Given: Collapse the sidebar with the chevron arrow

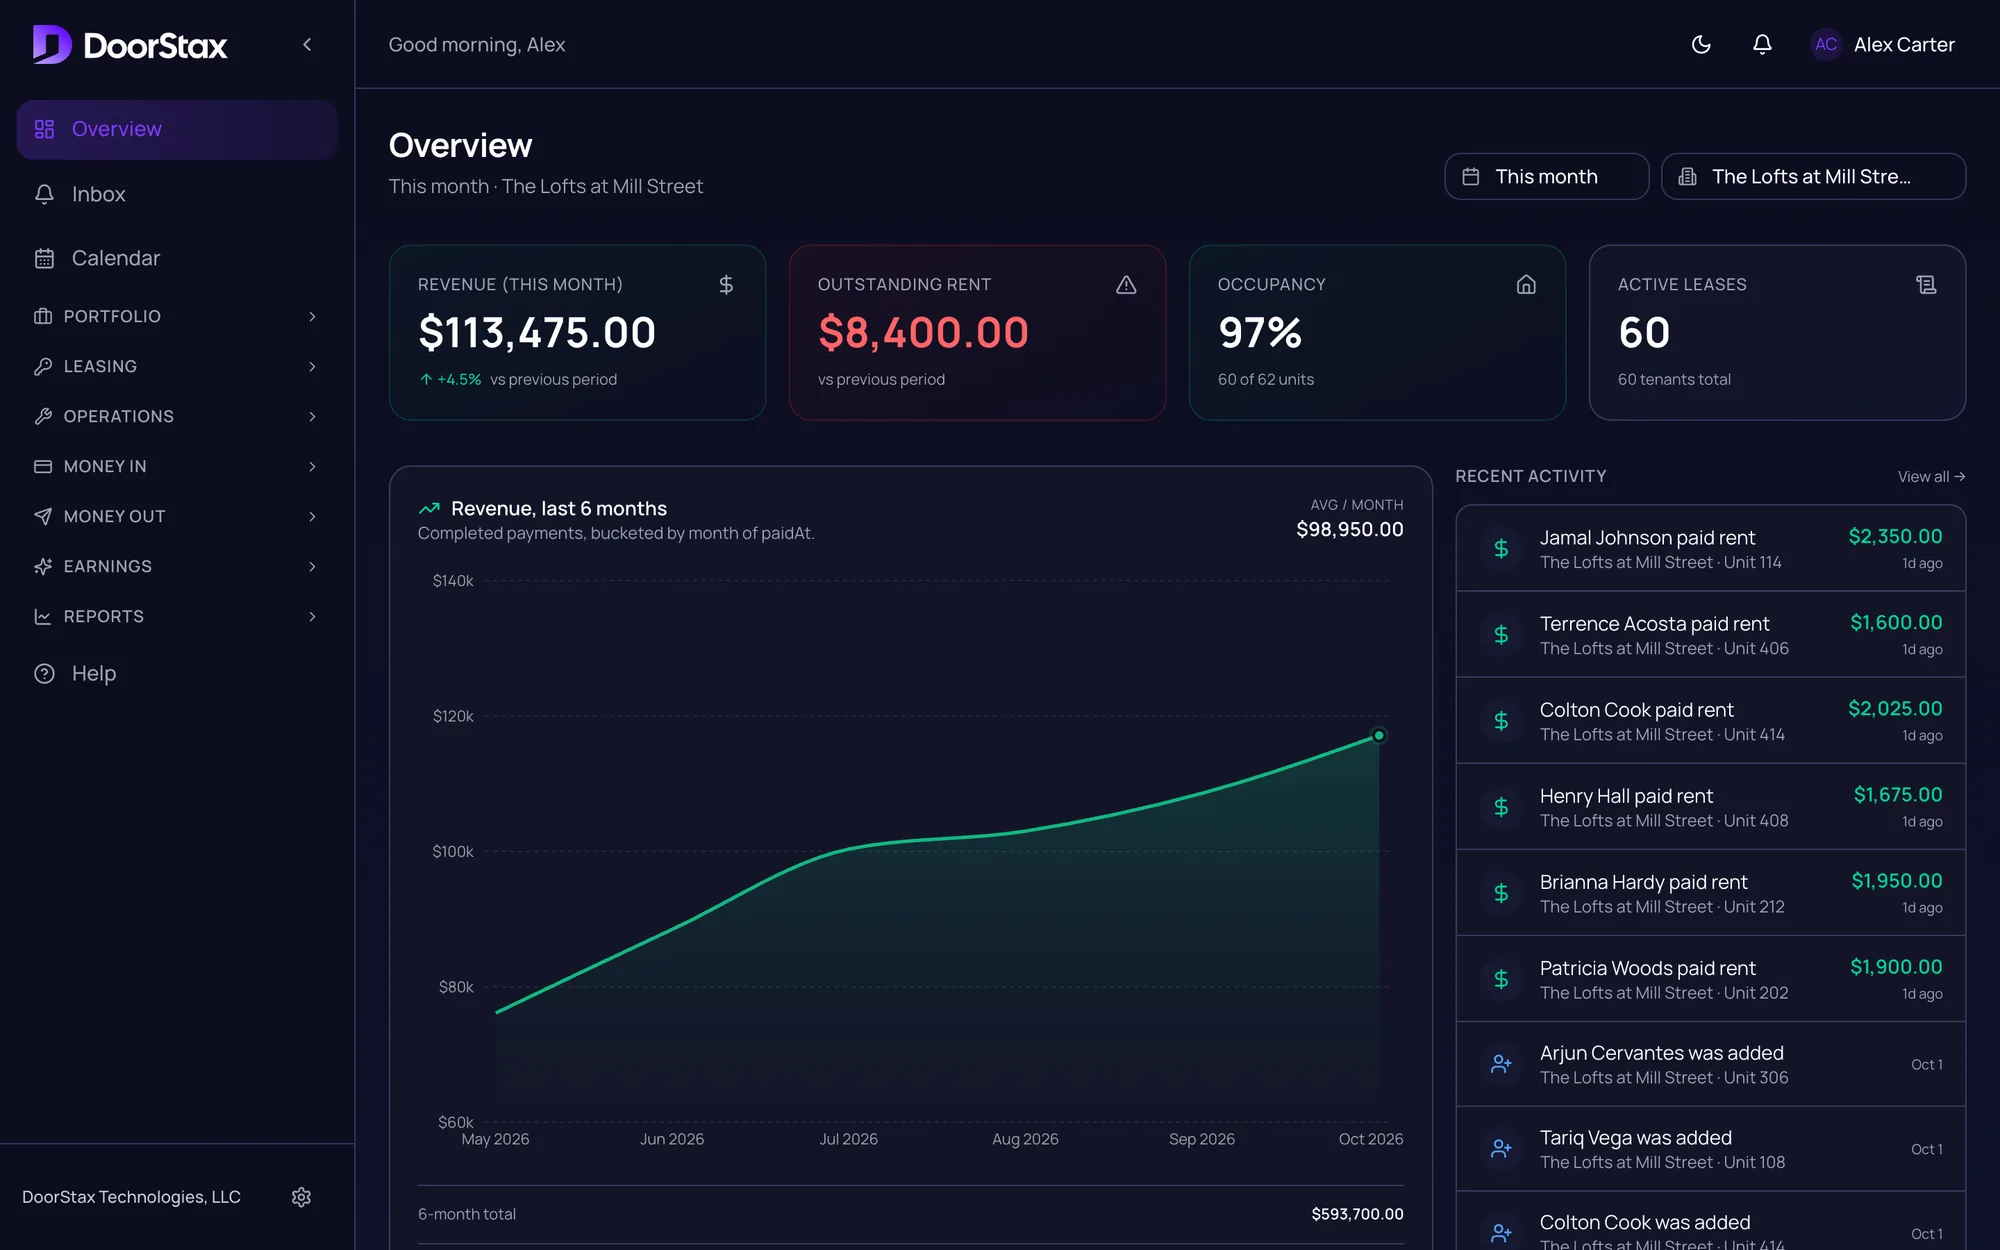Looking at the screenshot, I should click(x=307, y=45).
